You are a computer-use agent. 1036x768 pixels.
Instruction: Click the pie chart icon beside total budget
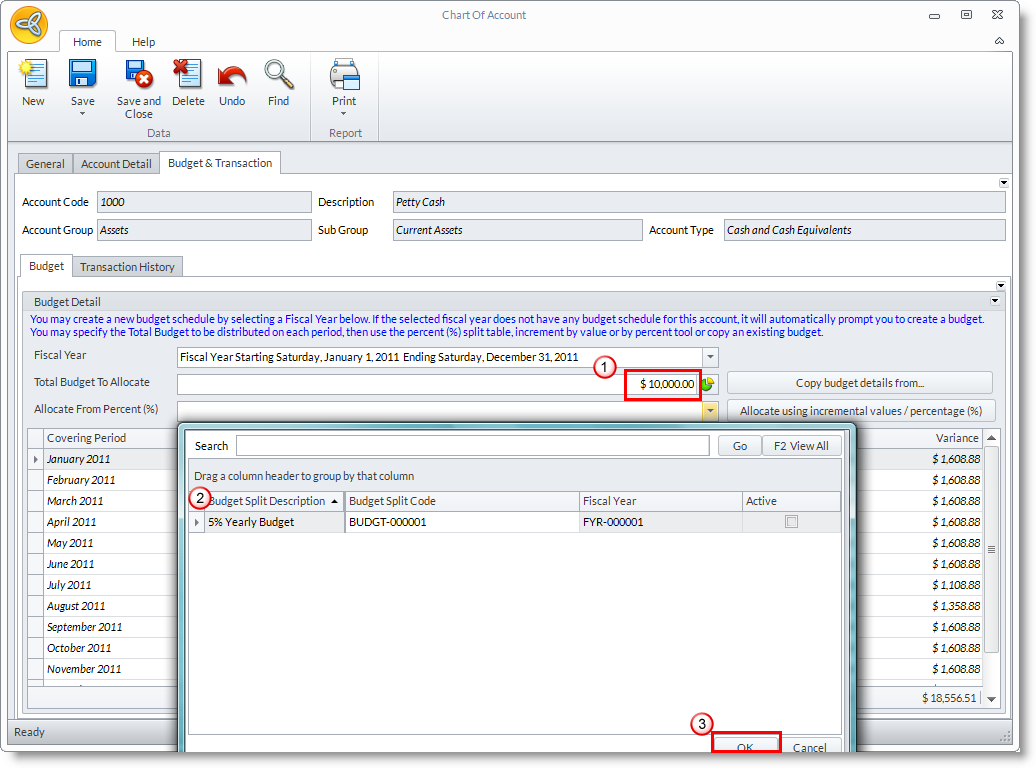point(708,384)
